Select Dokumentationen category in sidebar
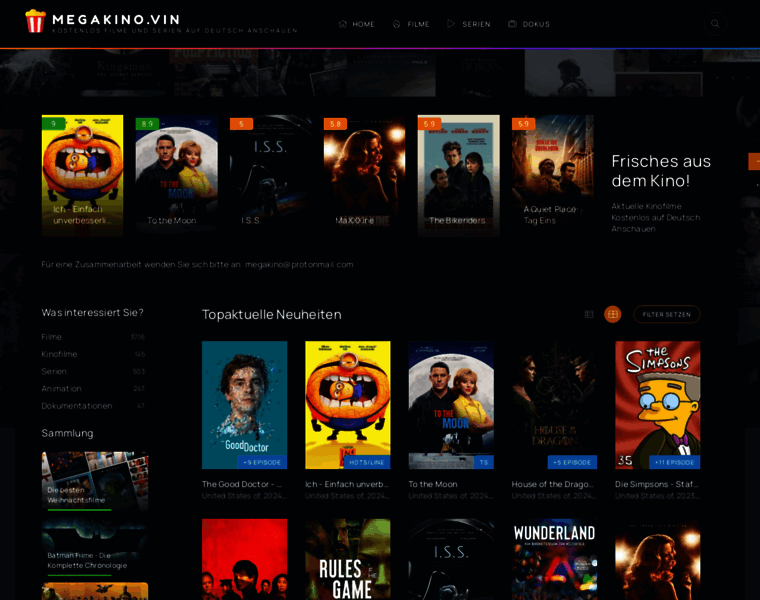Screen dimensions: 760x600 coord(93,406)
